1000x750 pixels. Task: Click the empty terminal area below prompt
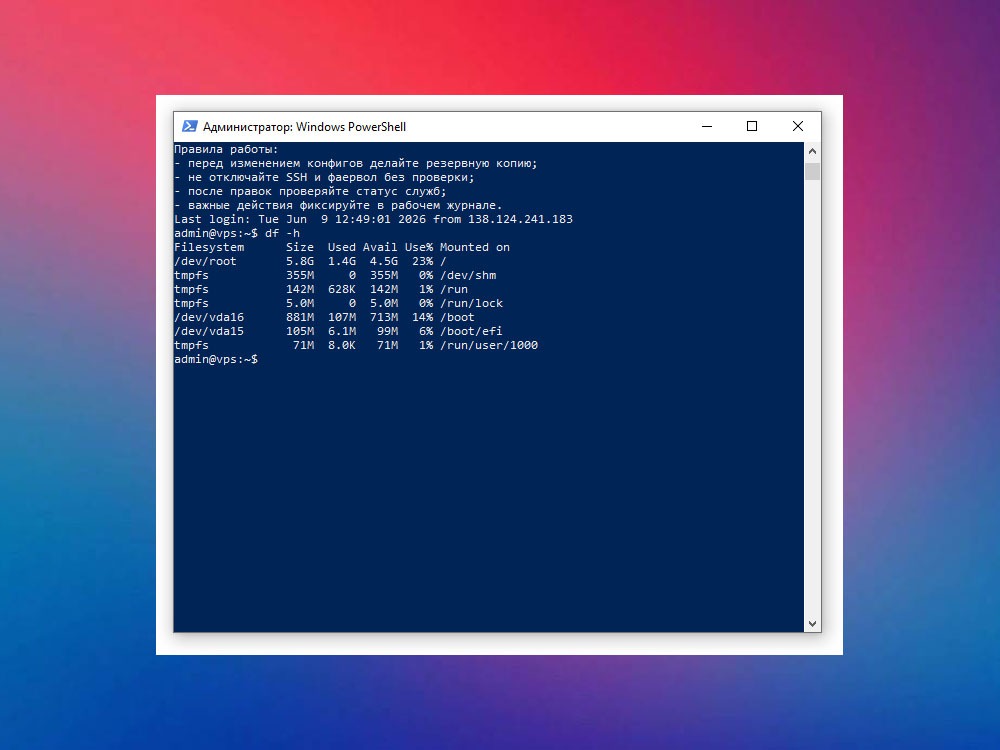pyautogui.click(x=489, y=497)
